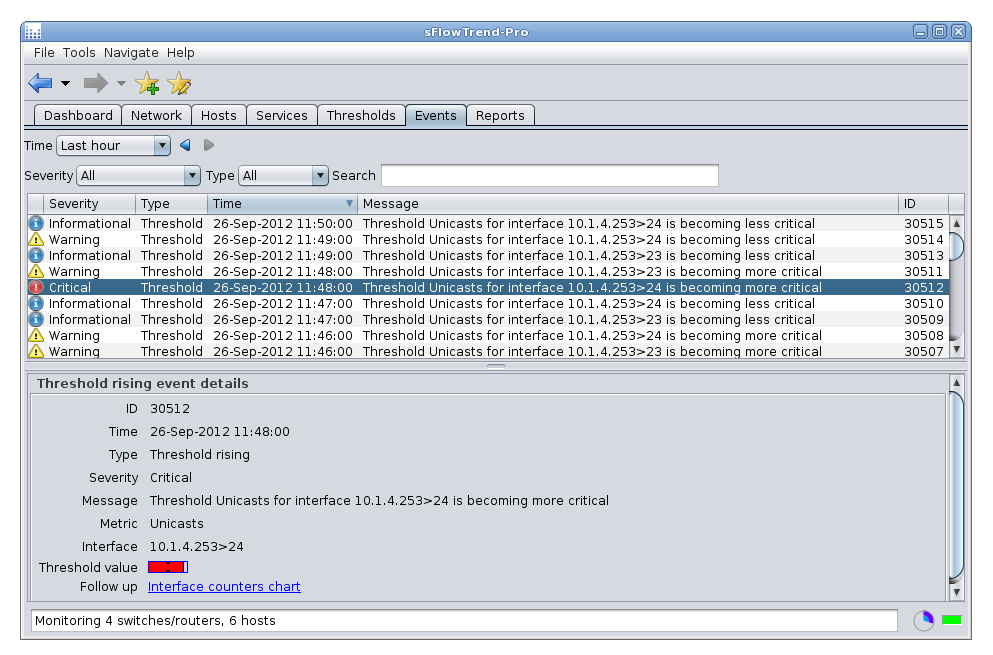Image resolution: width=993 pixels, height=655 pixels.
Task: Go to previous time period arrow
Action: [185, 146]
